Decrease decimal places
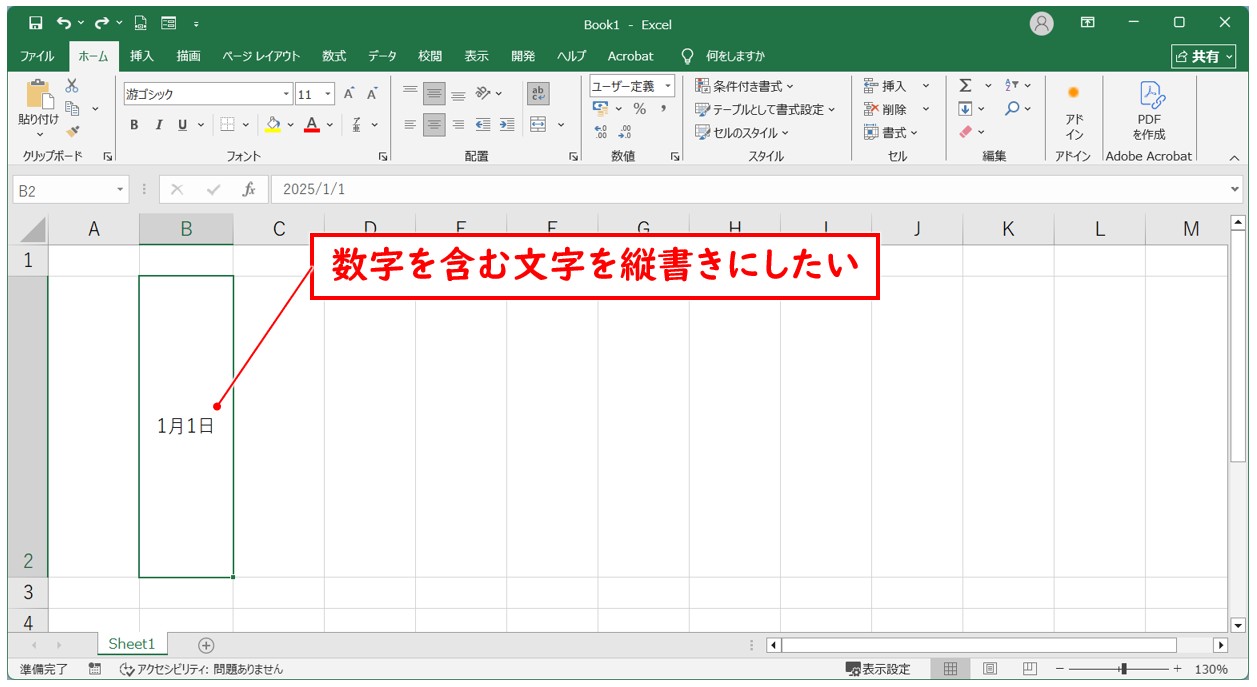This screenshot has height=687, width=1257. point(625,131)
